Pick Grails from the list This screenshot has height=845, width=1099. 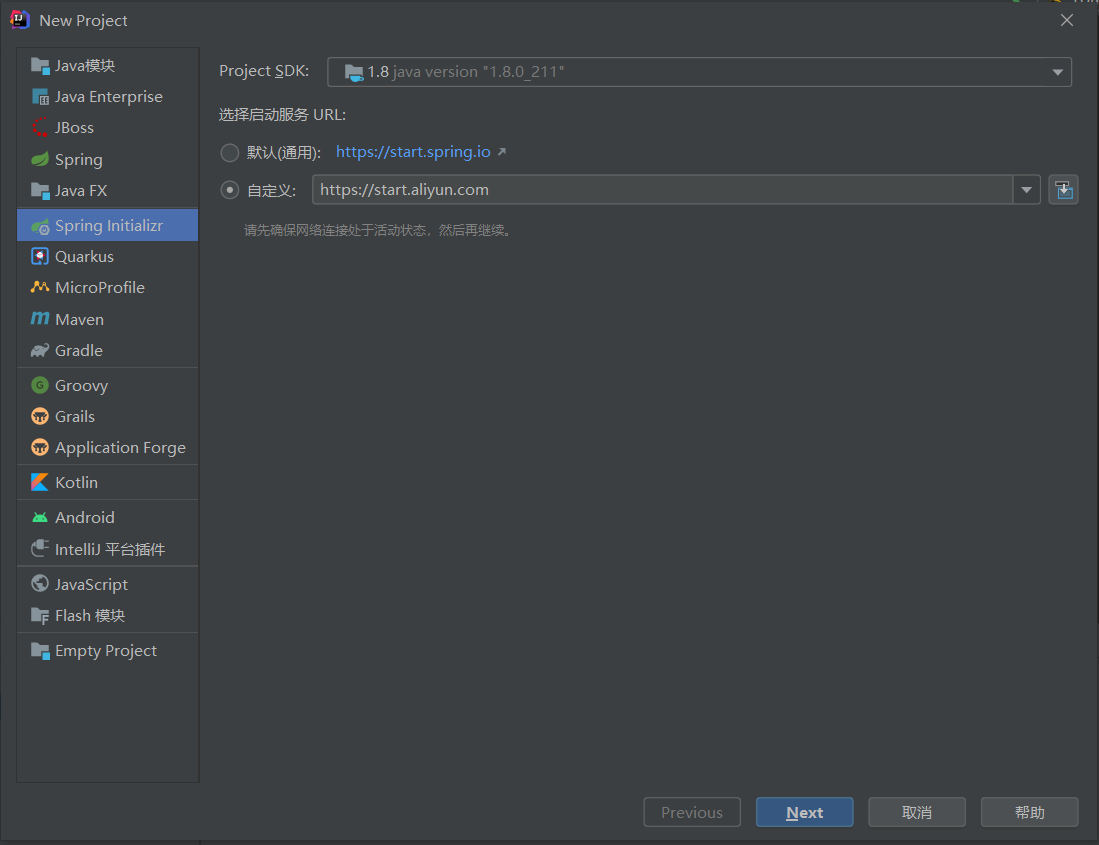click(107, 416)
